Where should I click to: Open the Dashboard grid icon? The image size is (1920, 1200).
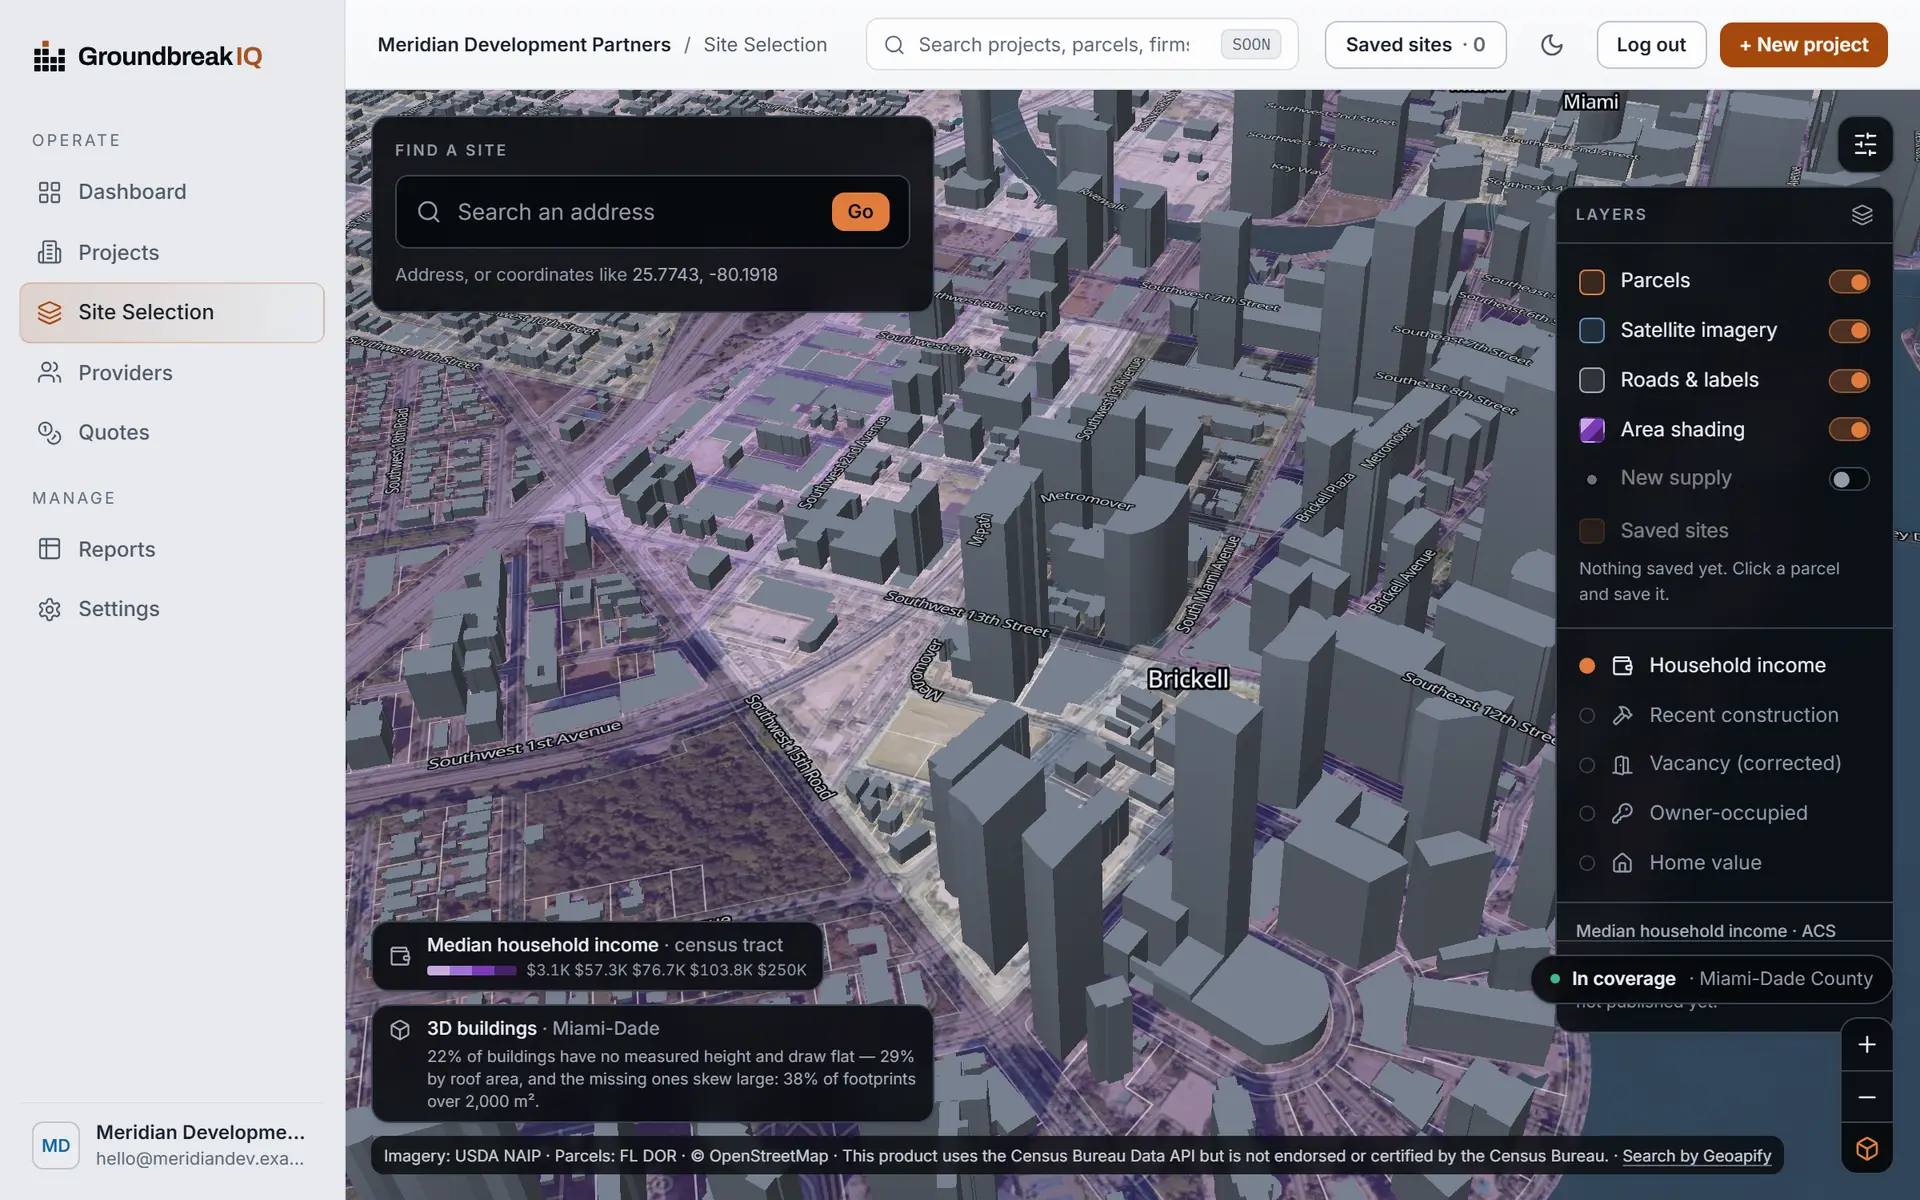[49, 192]
